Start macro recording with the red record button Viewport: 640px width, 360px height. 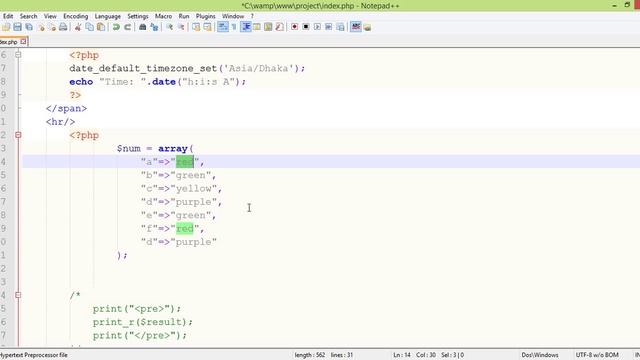pyautogui.click(x=294, y=27)
